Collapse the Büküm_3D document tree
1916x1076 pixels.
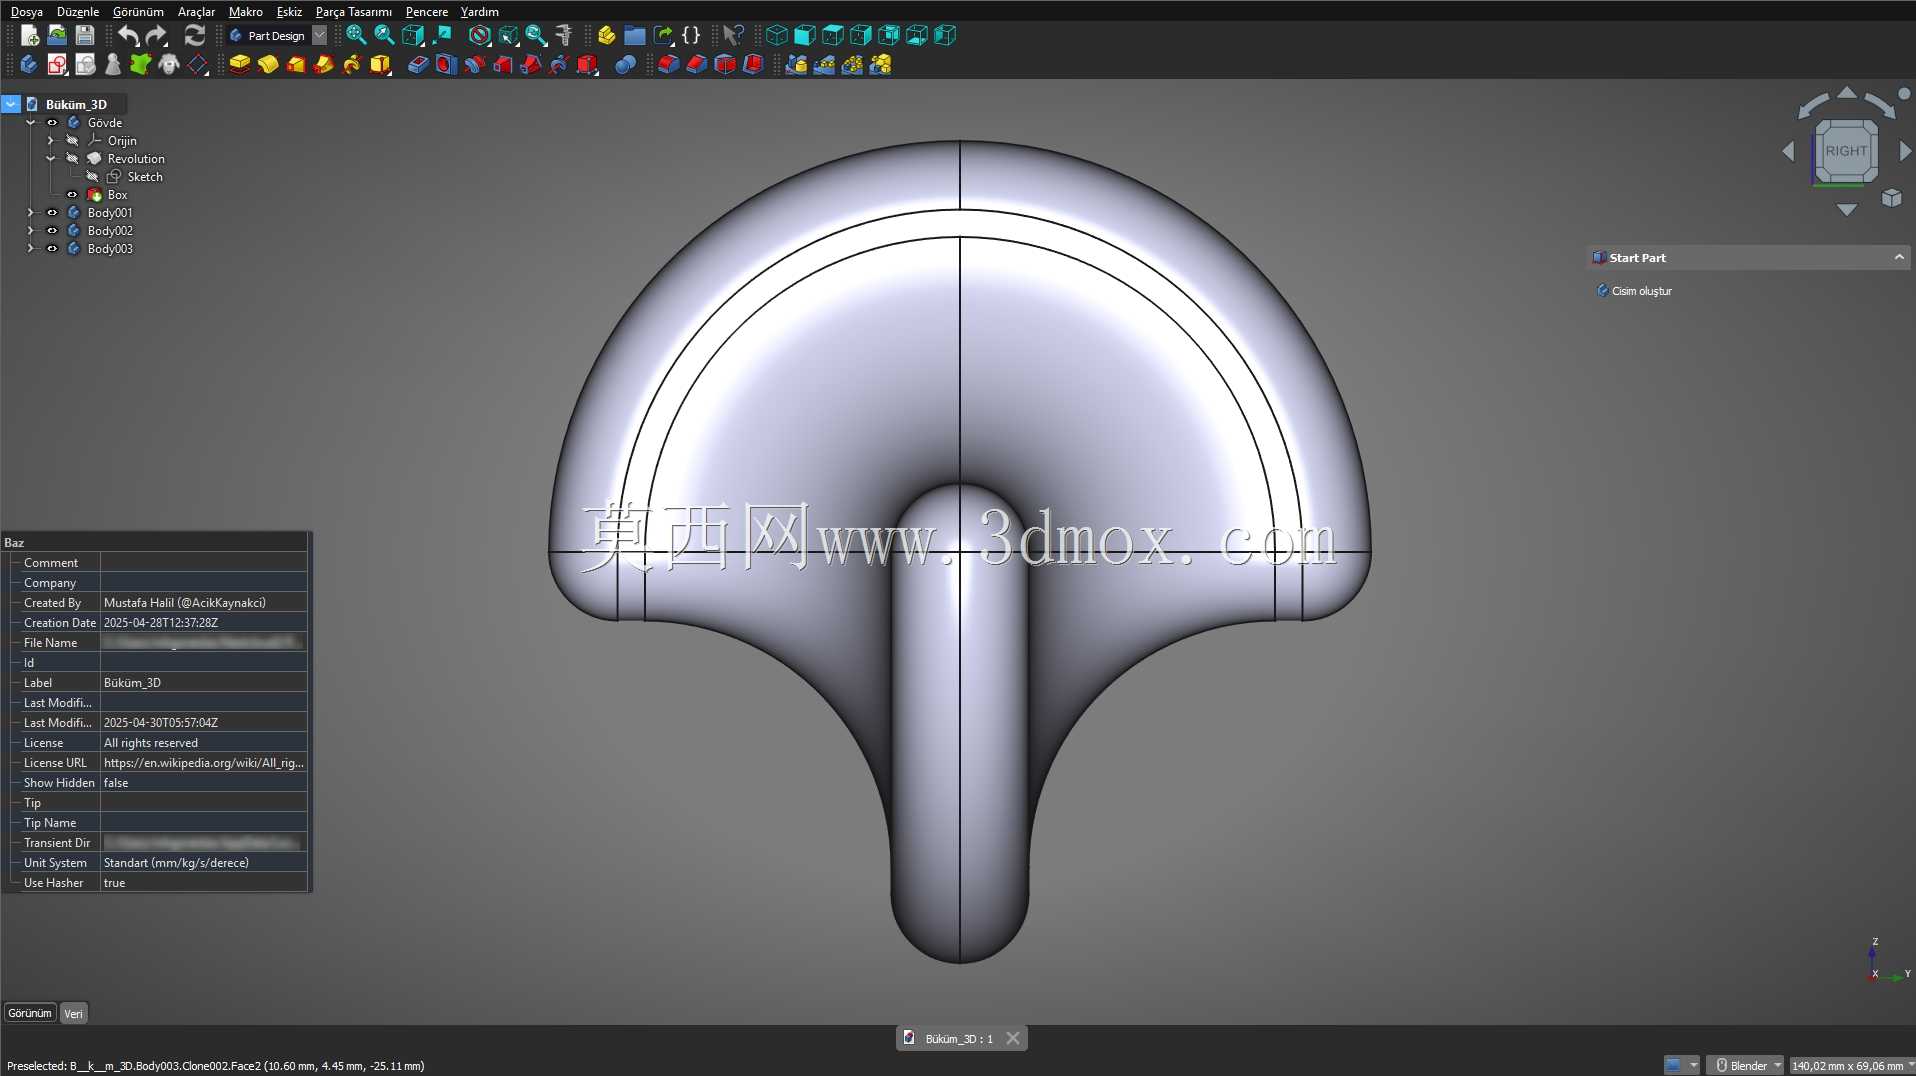click(11, 104)
